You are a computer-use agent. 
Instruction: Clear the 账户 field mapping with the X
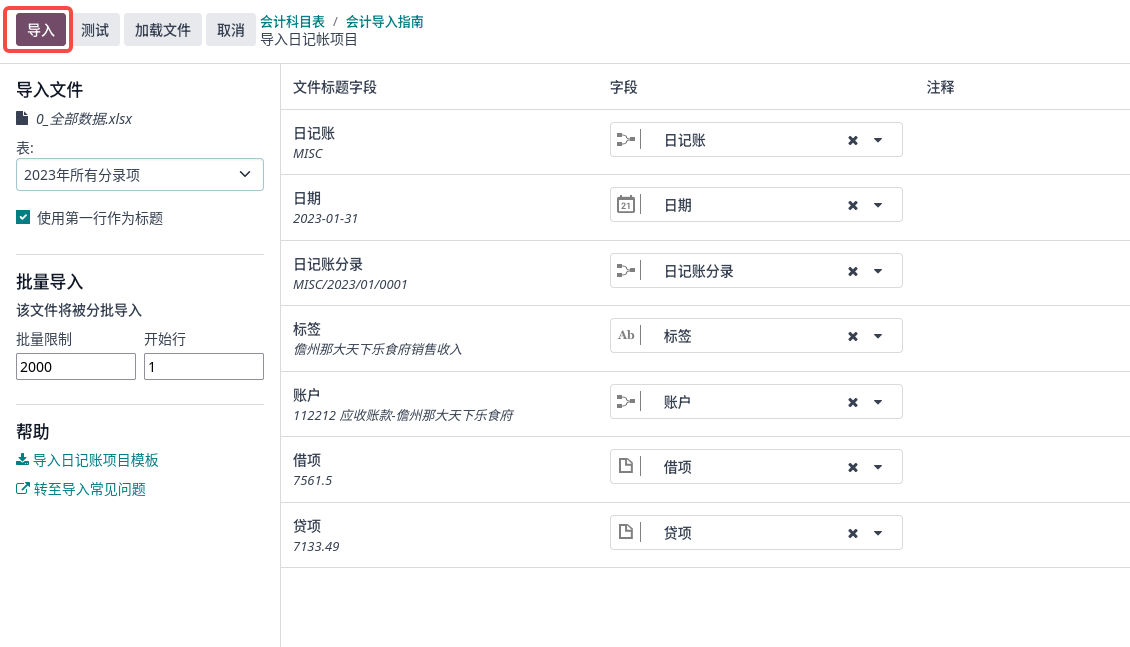(853, 403)
